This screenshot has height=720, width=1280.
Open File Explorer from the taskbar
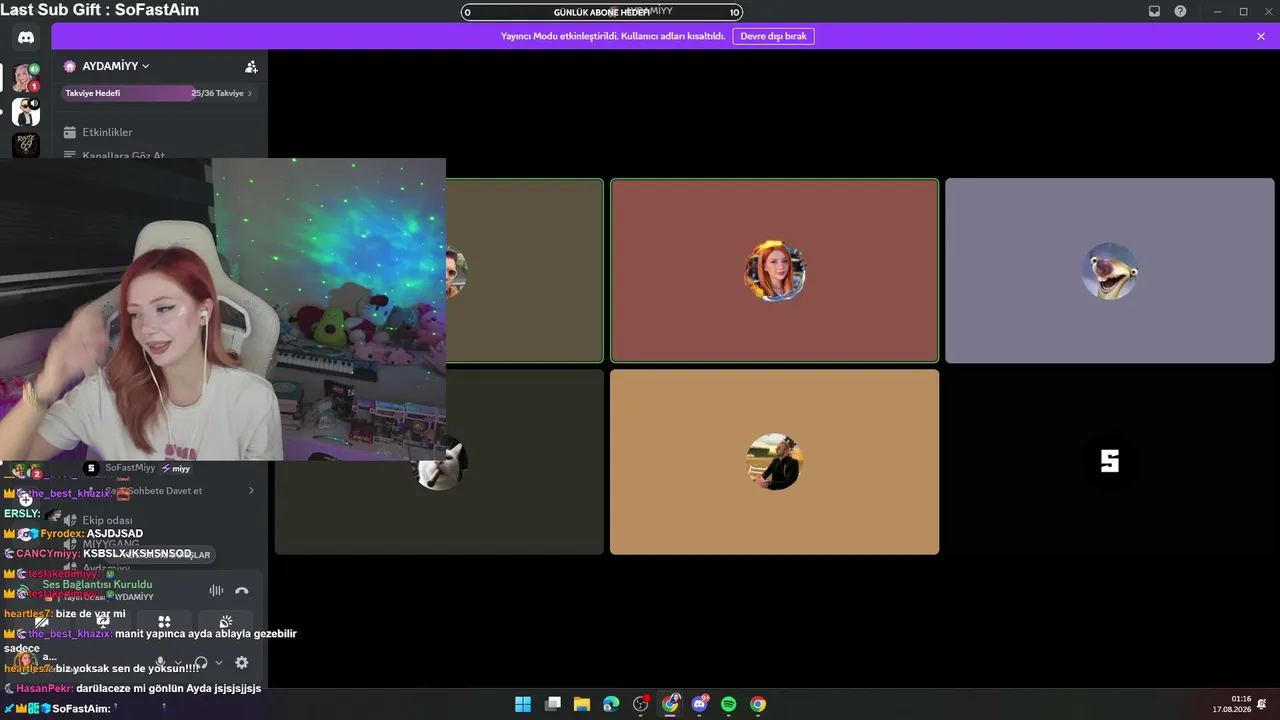pos(581,704)
